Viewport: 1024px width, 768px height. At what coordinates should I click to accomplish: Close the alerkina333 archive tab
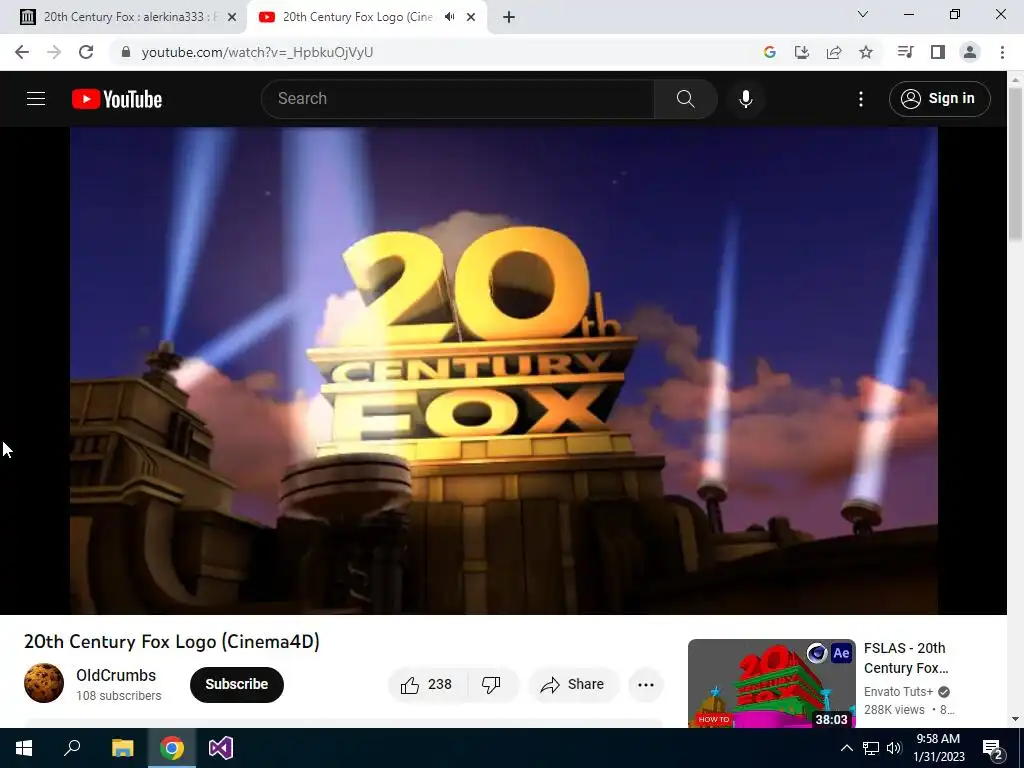pos(232,18)
